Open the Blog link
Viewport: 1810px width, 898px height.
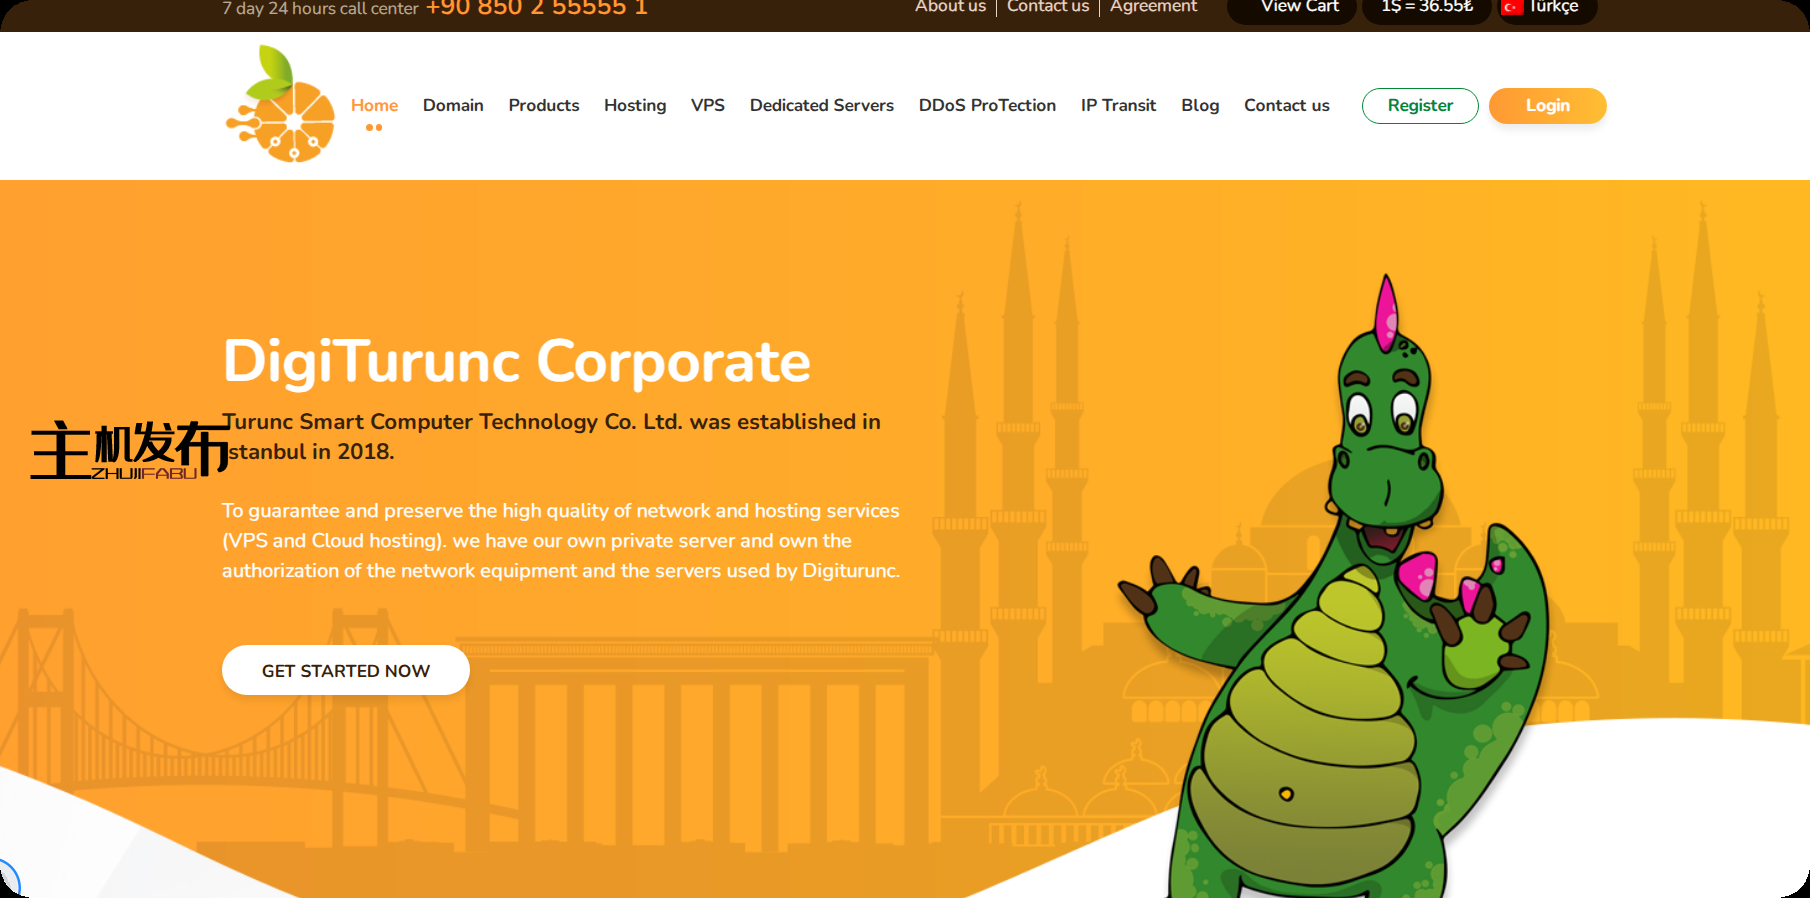point(1200,105)
